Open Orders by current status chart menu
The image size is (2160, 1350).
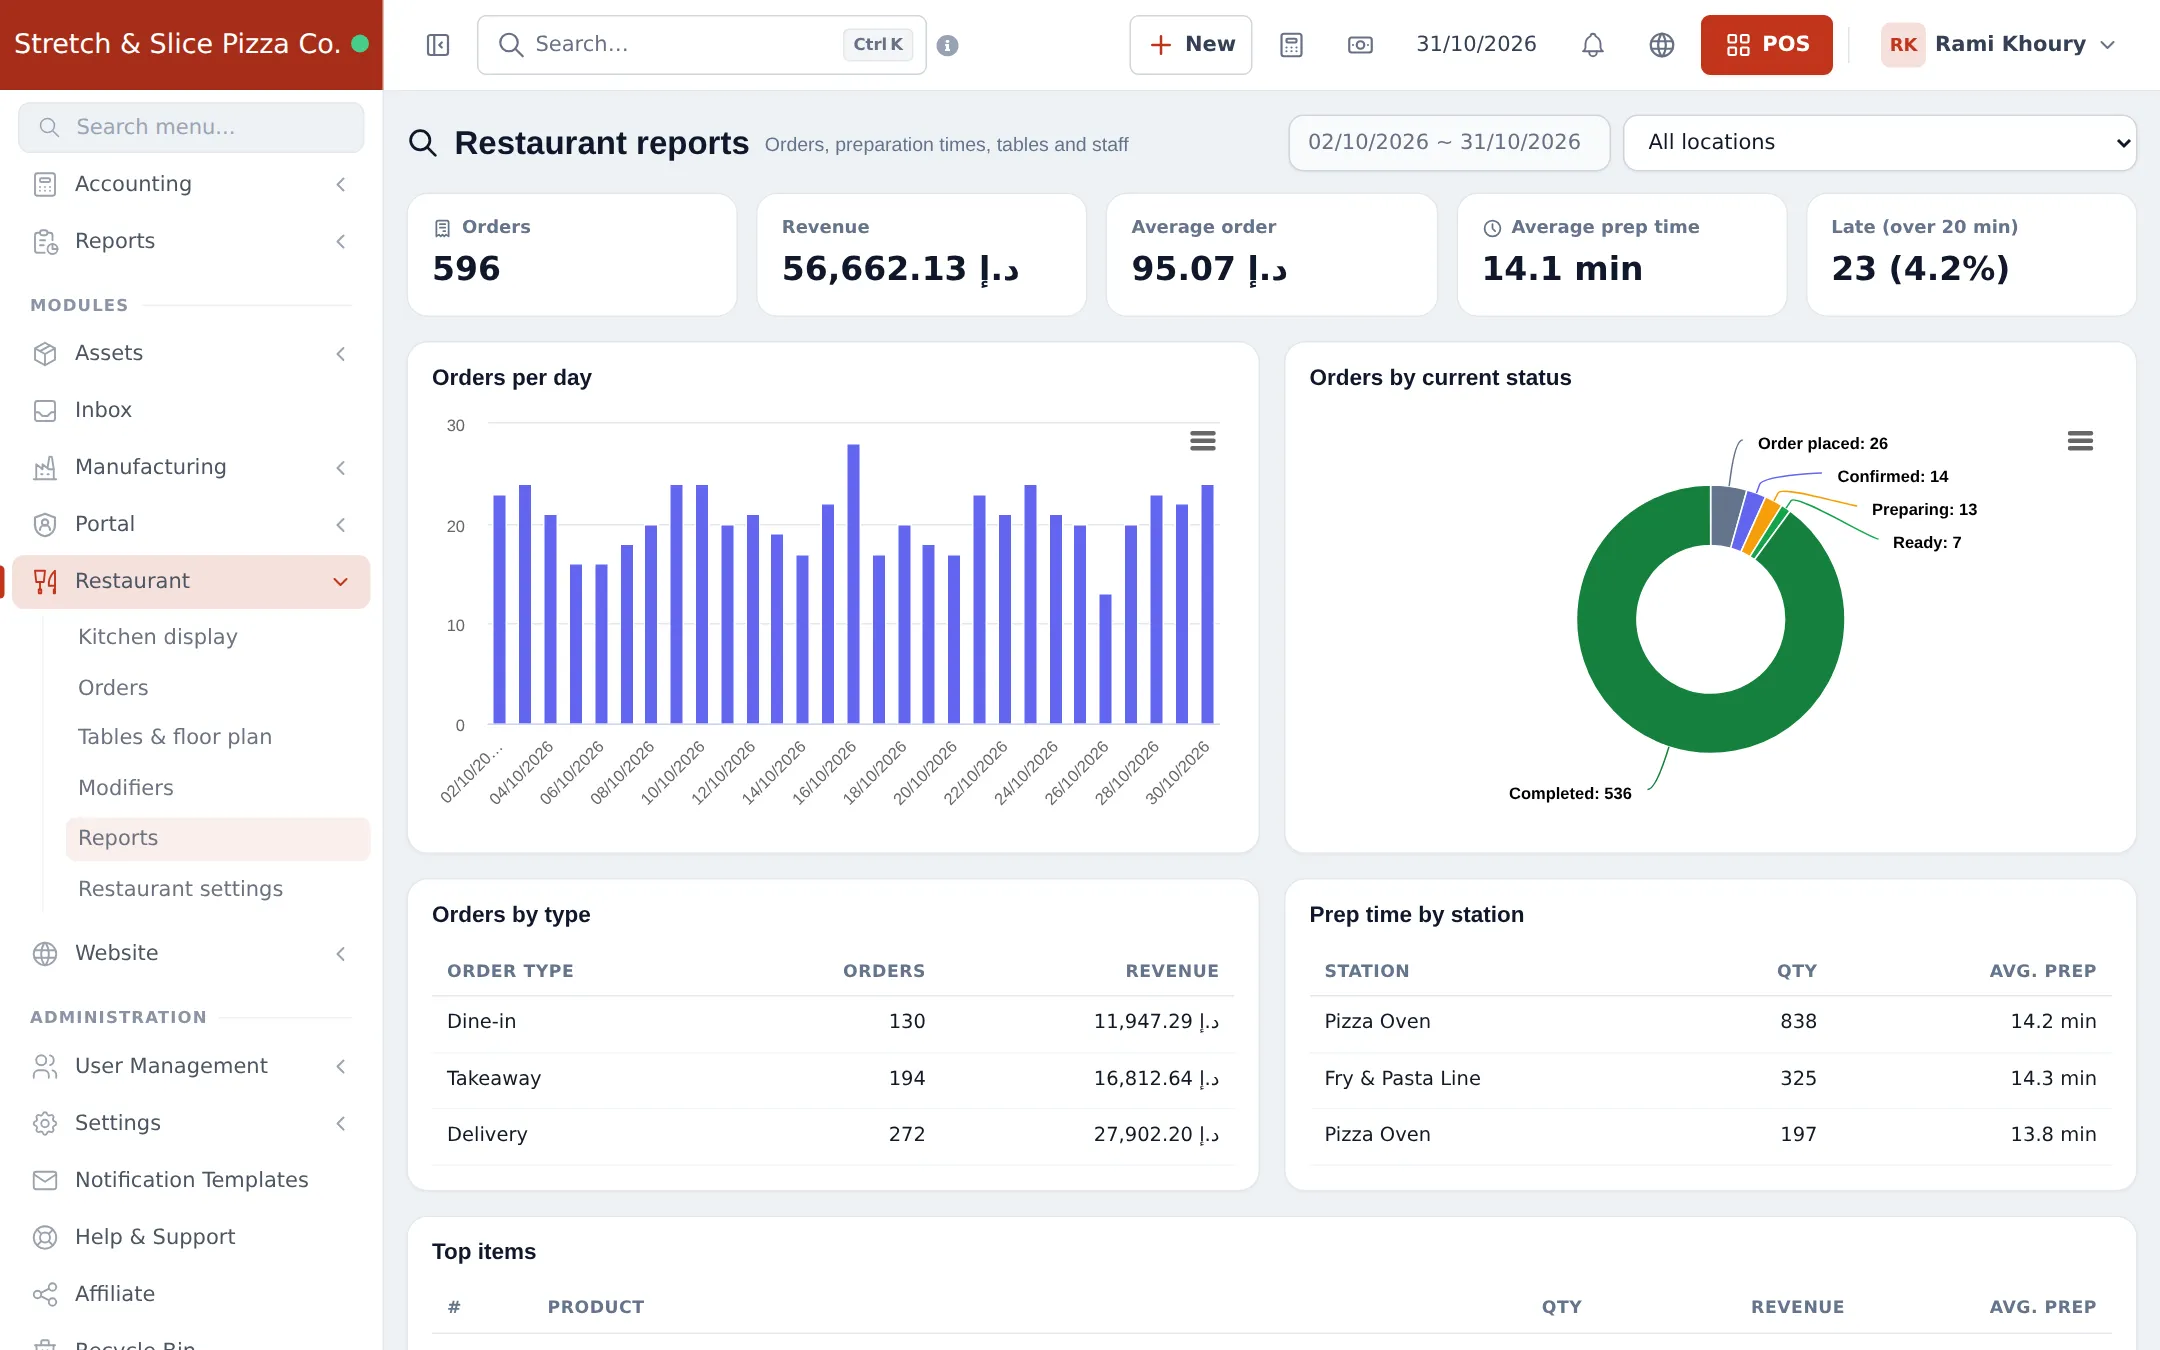click(2080, 441)
